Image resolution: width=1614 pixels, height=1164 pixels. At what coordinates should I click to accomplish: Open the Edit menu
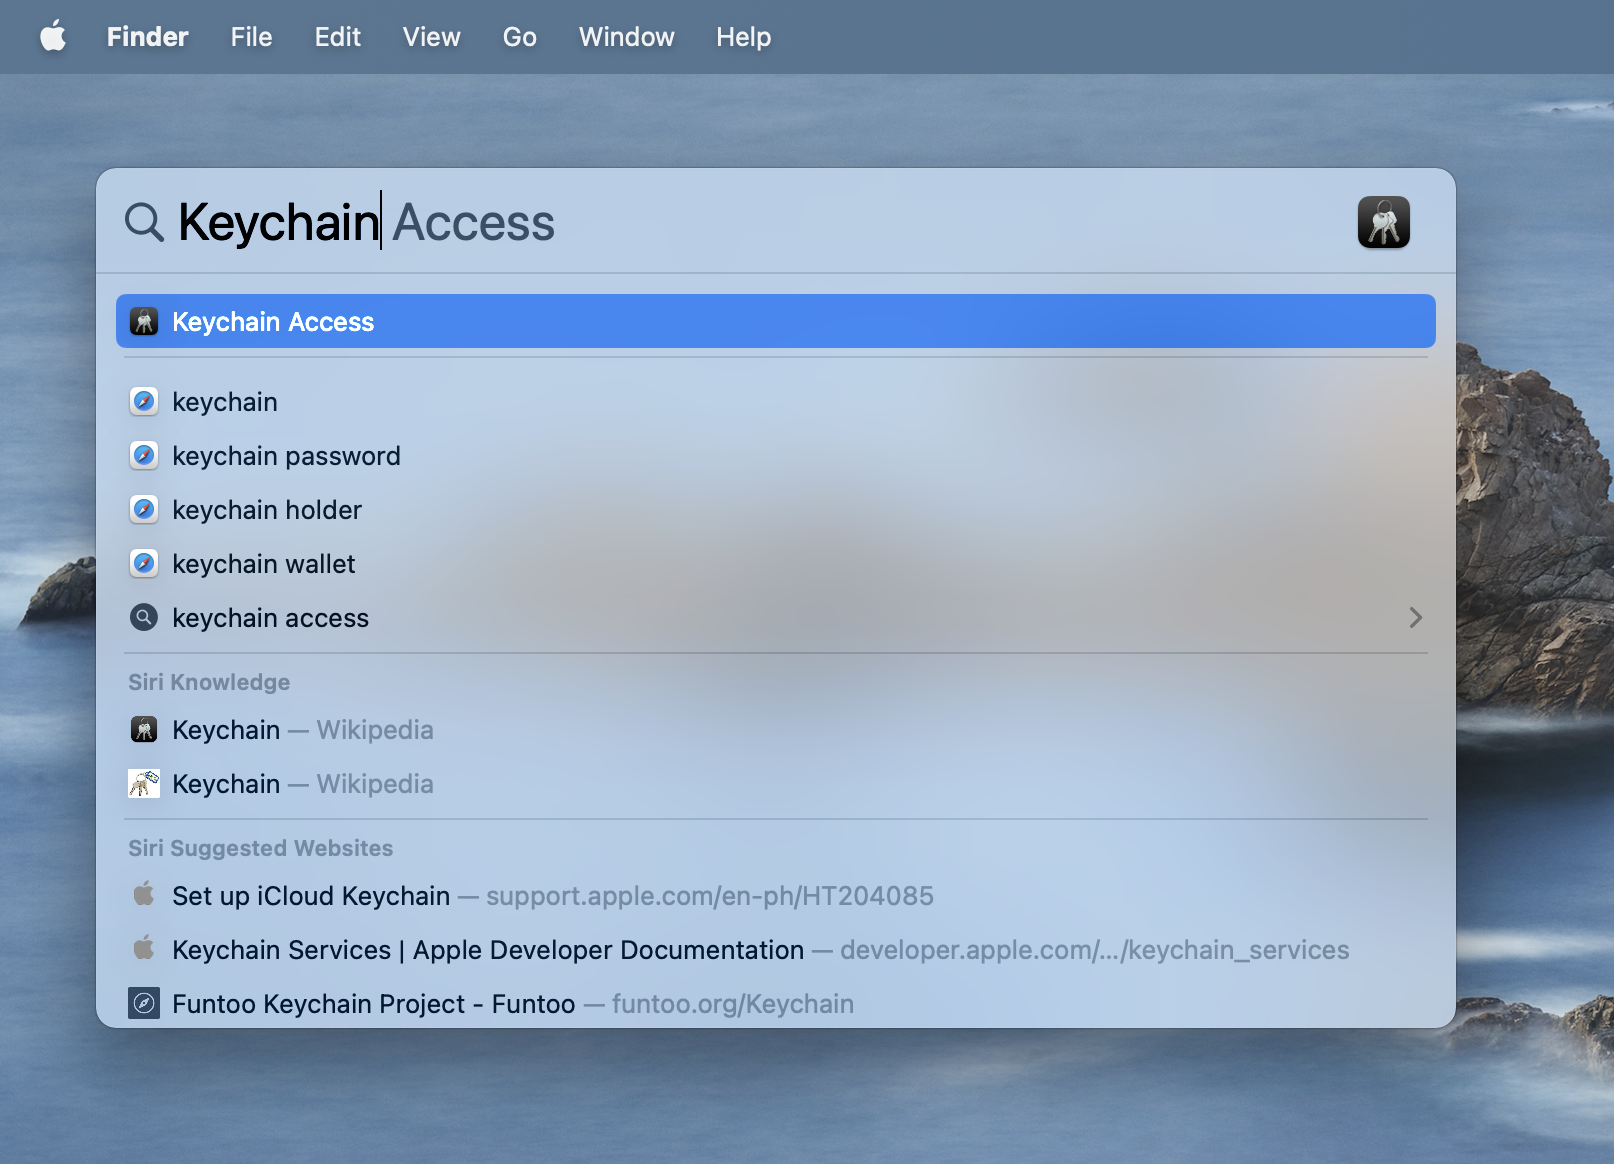[x=337, y=37]
